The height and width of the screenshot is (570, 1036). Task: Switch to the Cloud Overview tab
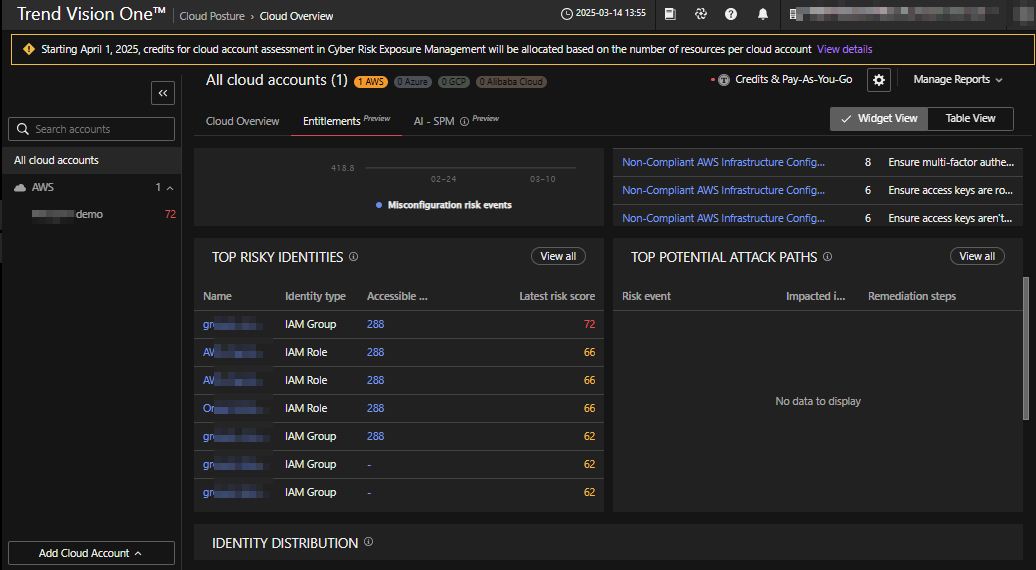point(242,121)
